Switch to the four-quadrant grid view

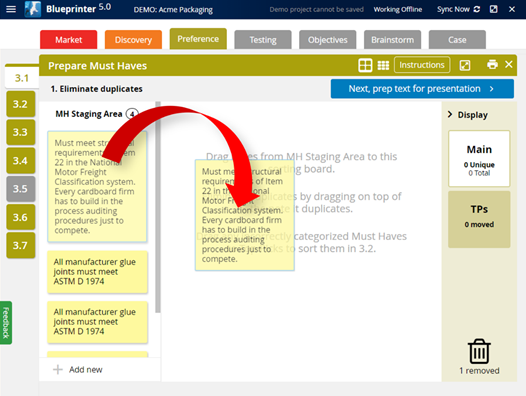365,65
